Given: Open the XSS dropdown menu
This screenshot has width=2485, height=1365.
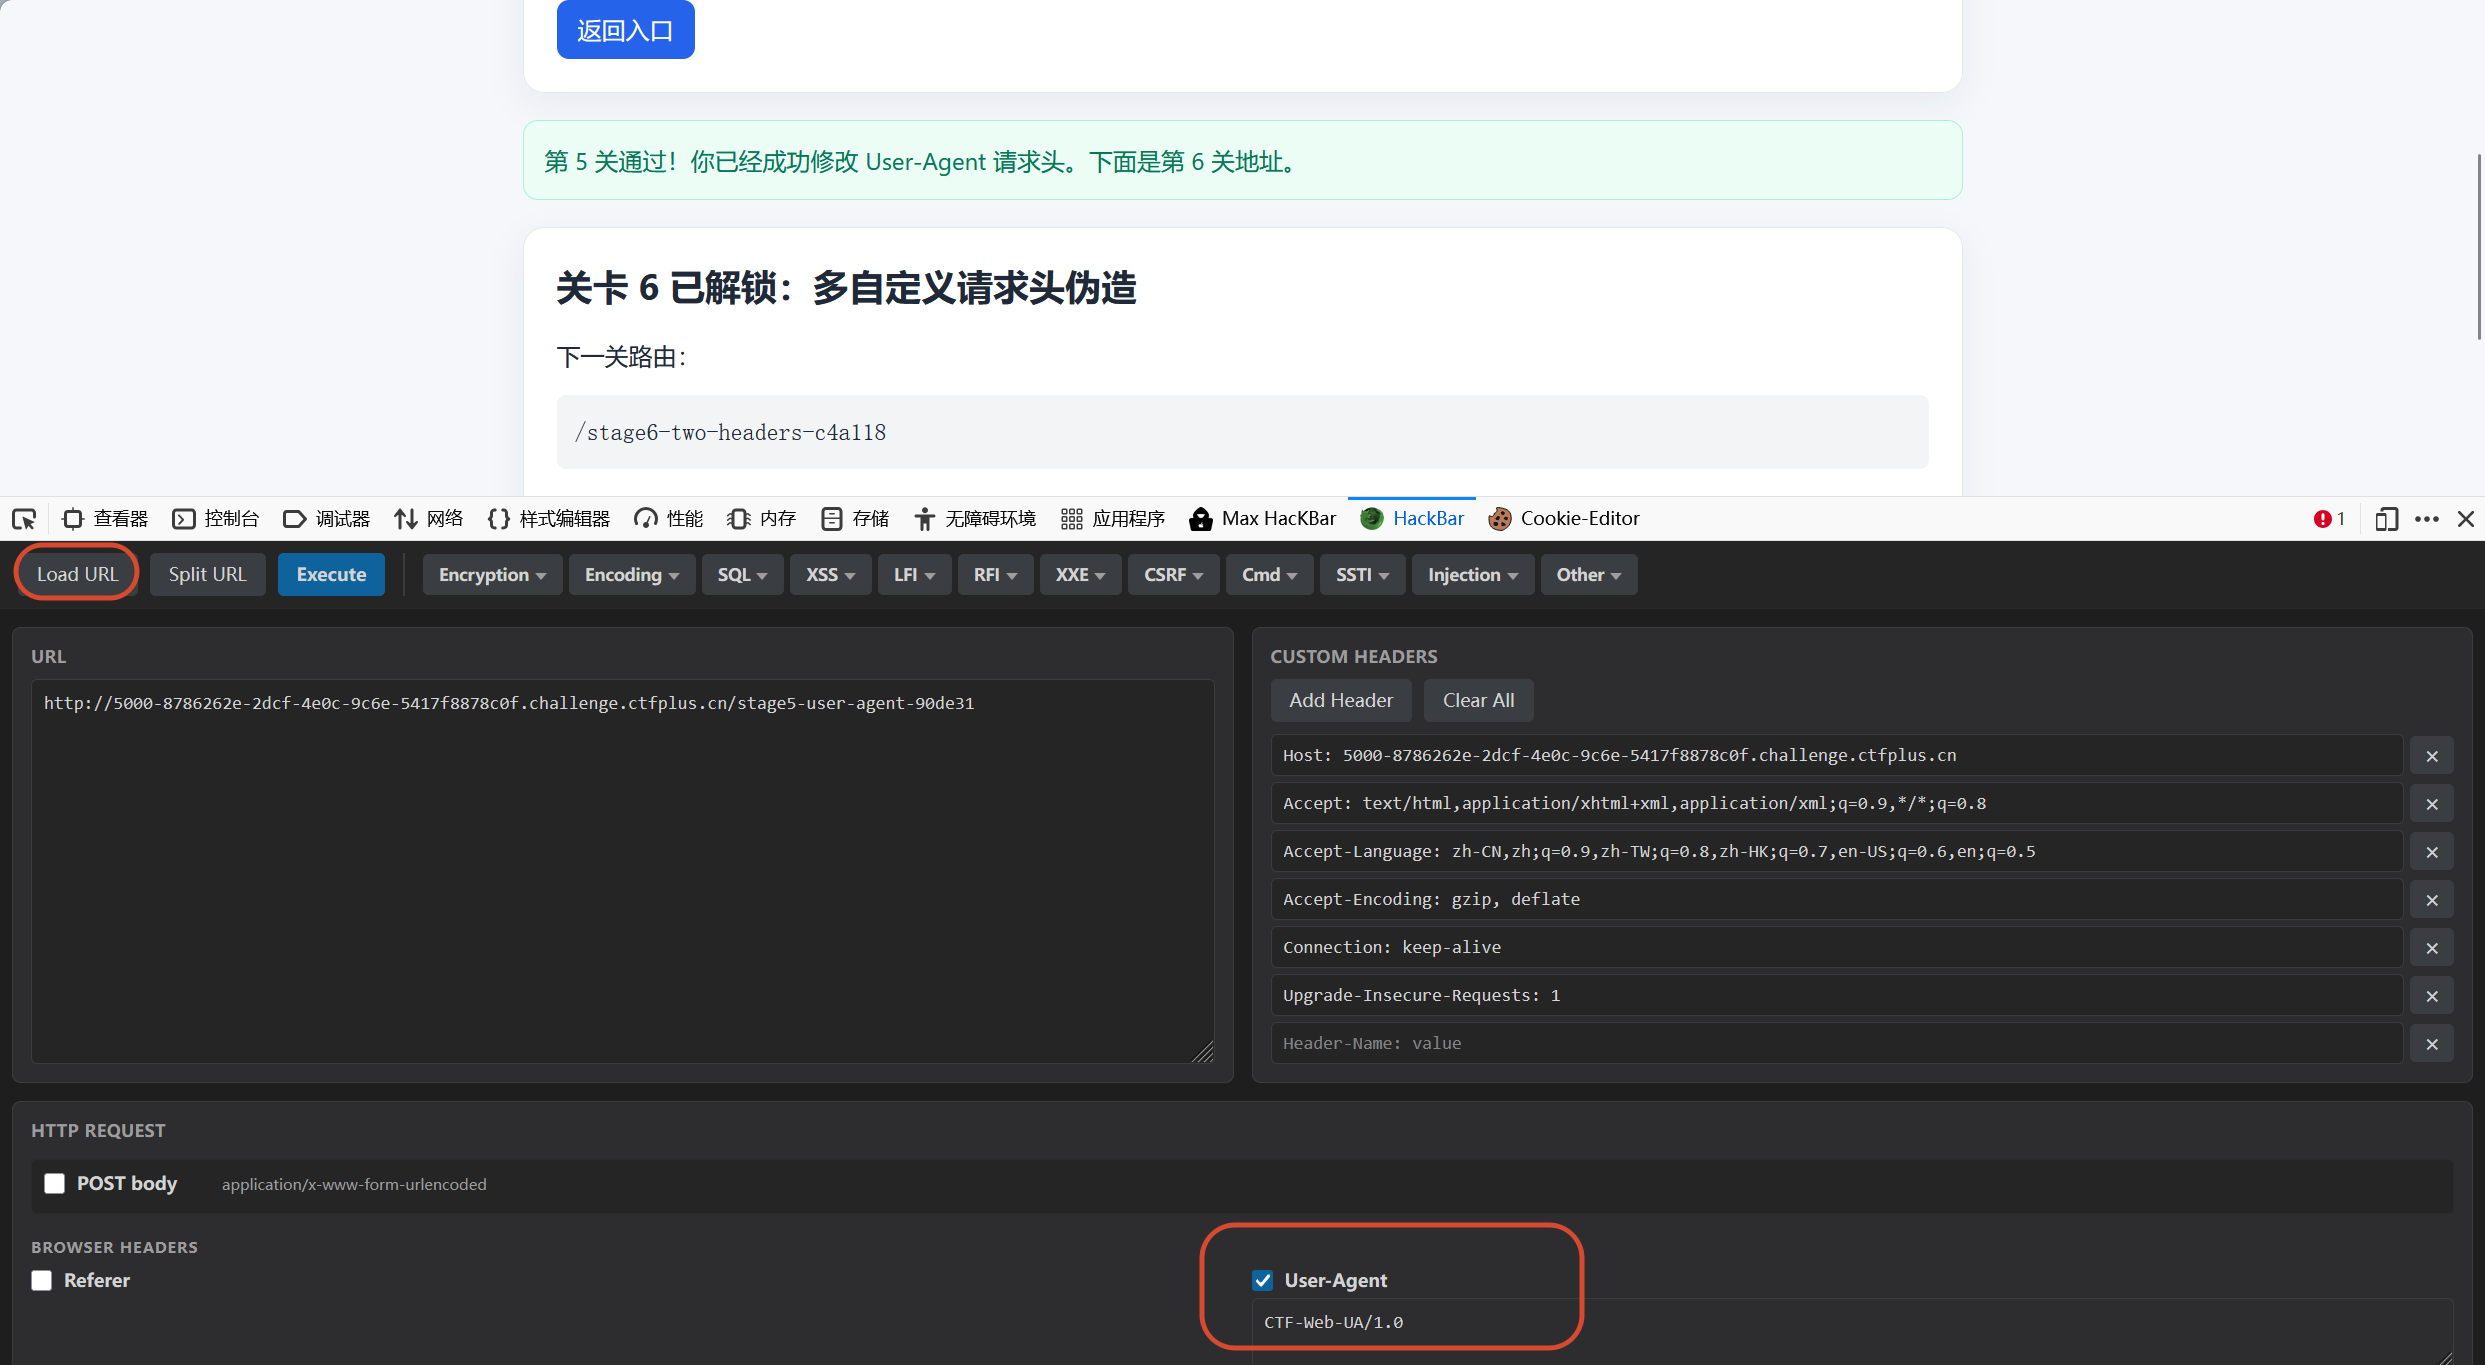Looking at the screenshot, I should point(830,574).
